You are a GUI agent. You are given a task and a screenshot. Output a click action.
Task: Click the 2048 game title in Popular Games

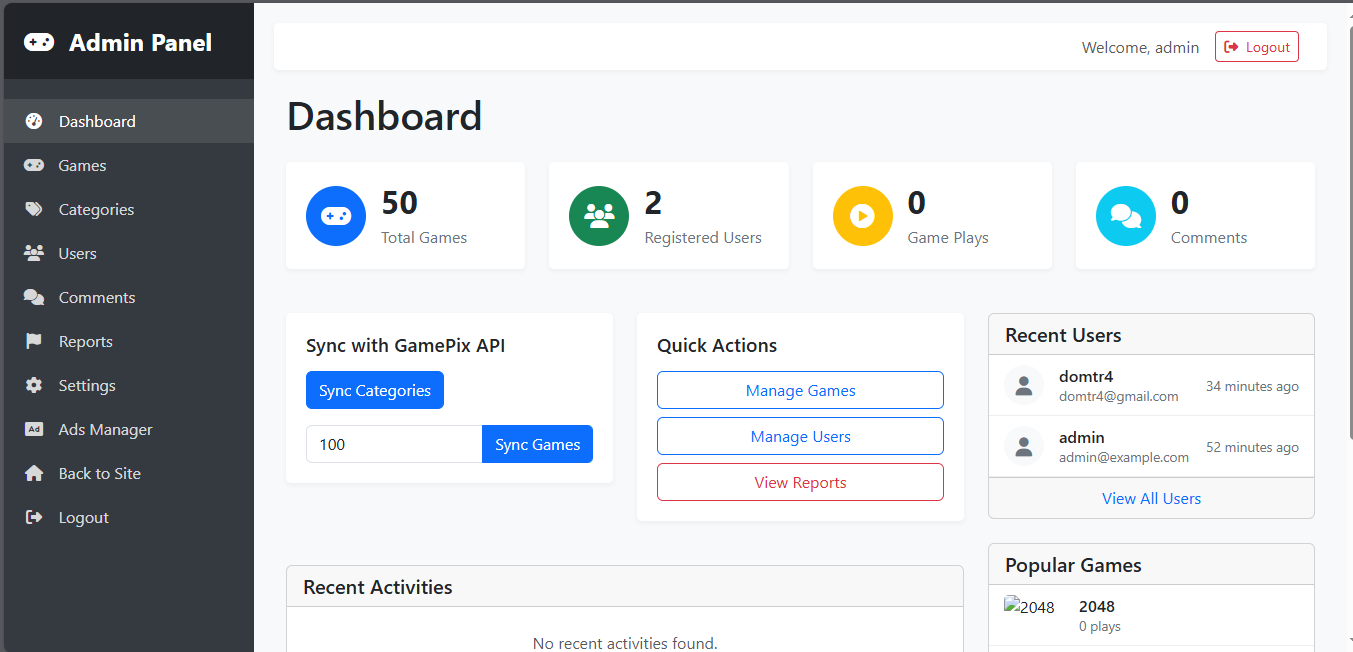click(1097, 606)
